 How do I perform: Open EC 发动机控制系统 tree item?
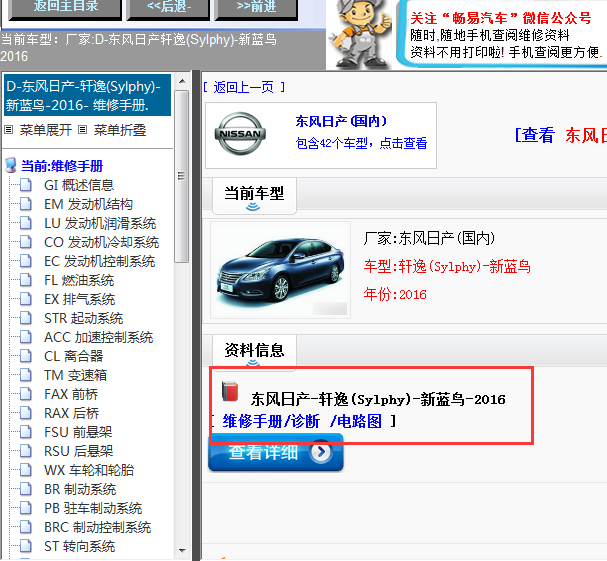[x=99, y=261]
